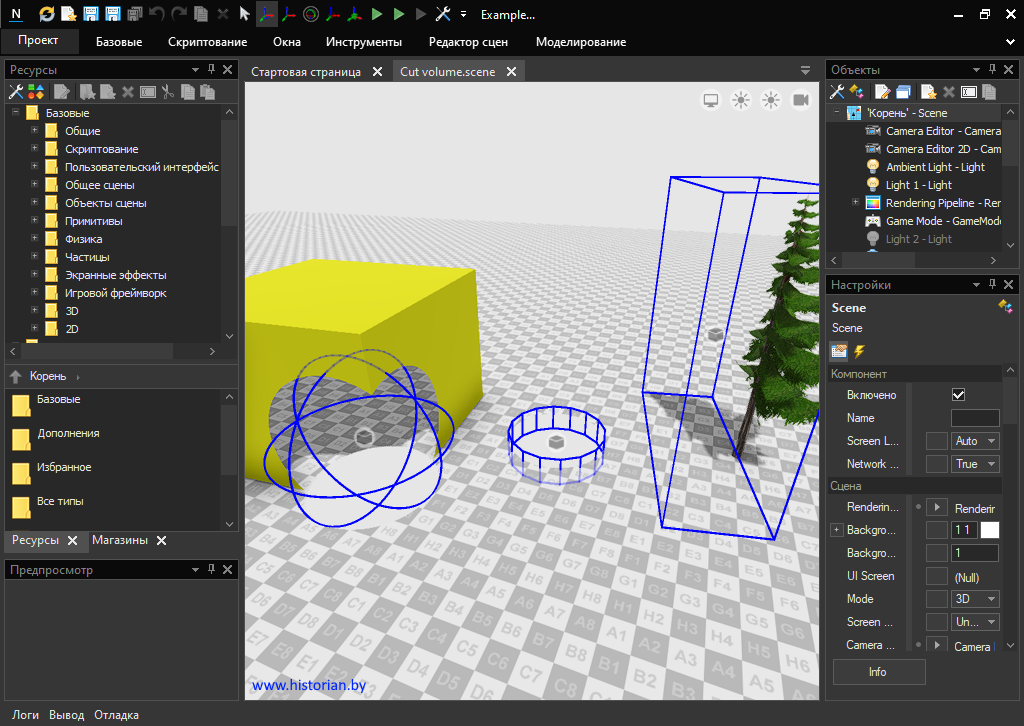Screen dimensions: 1024x726
Task: Open the Network dropdown showing True
Action: [x=975, y=464]
